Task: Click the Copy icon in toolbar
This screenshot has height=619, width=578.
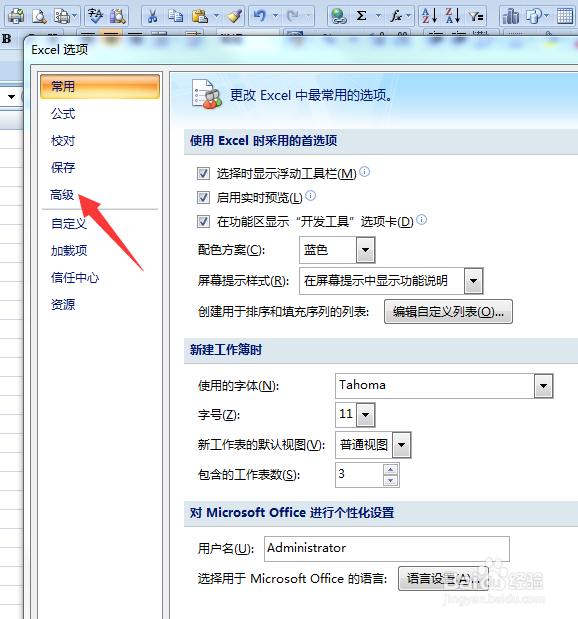Action: pos(175,16)
